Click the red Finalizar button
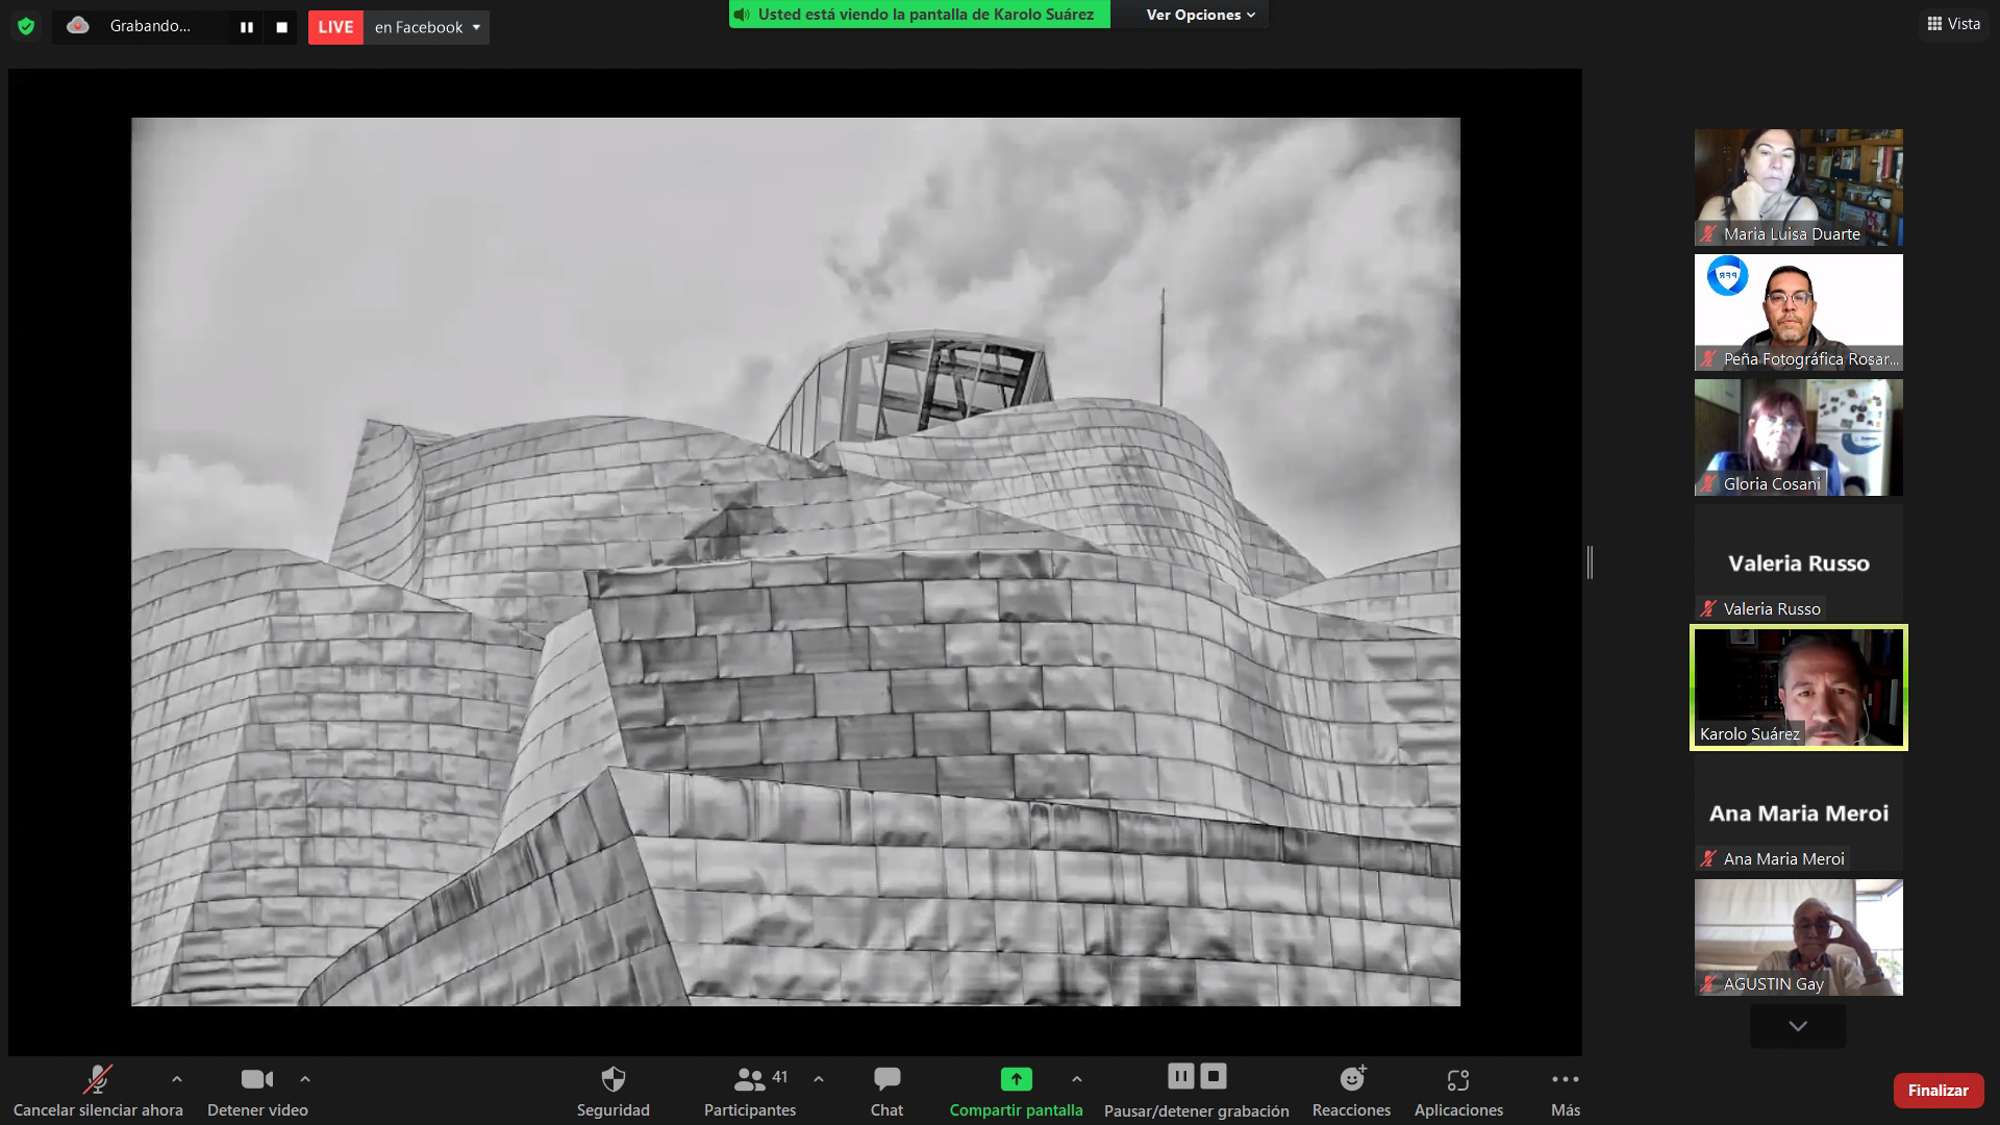Screen dimensions: 2000x1125 (1937, 1090)
